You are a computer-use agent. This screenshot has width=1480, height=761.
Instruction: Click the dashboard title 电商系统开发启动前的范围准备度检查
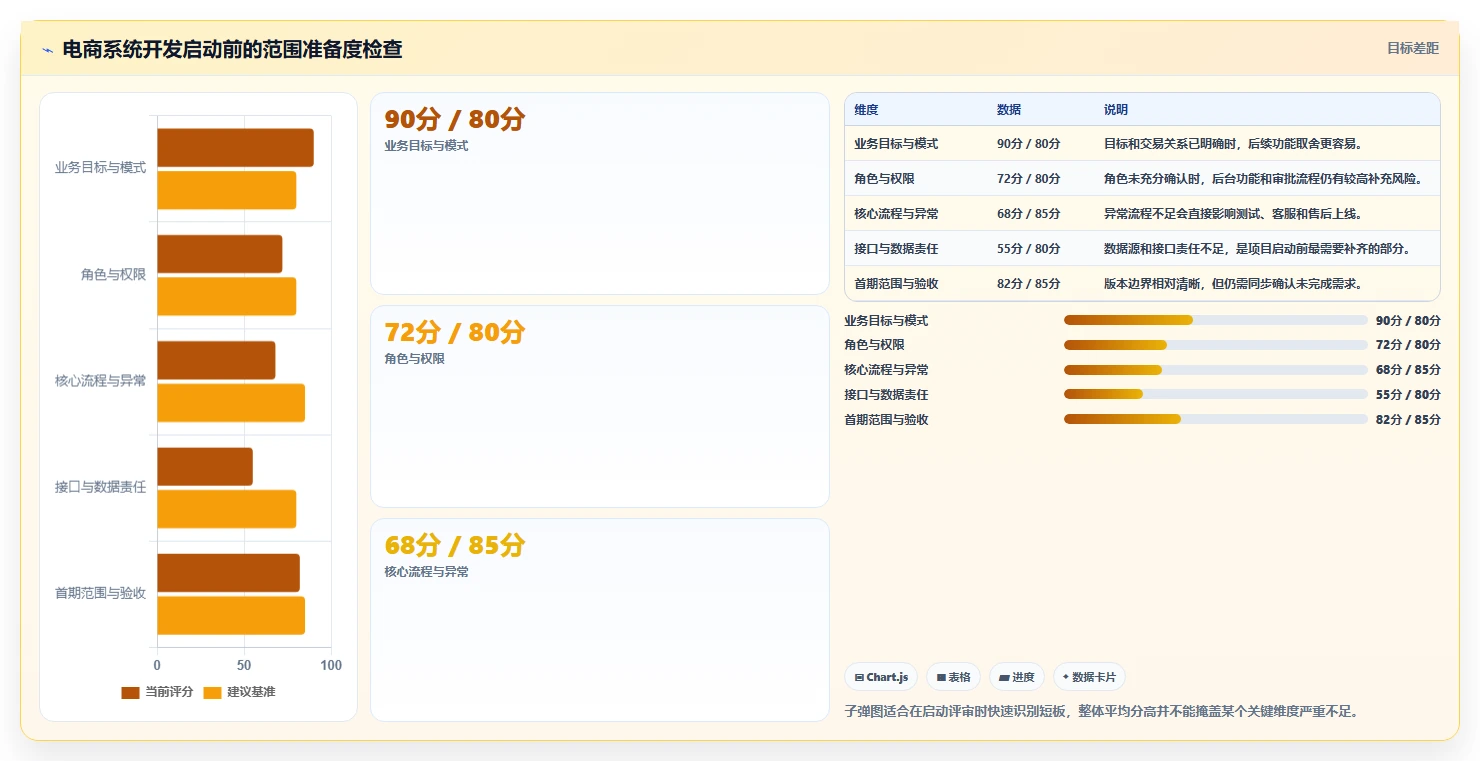coord(232,49)
